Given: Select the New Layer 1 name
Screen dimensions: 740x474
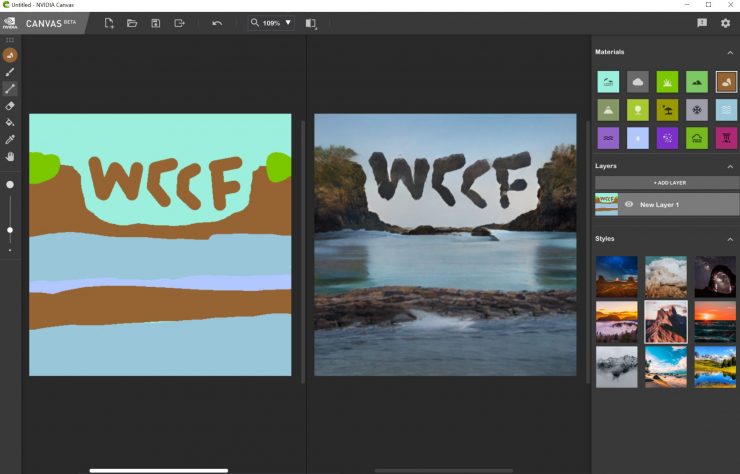Looking at the screenshot, I should [x=659, y=204].
